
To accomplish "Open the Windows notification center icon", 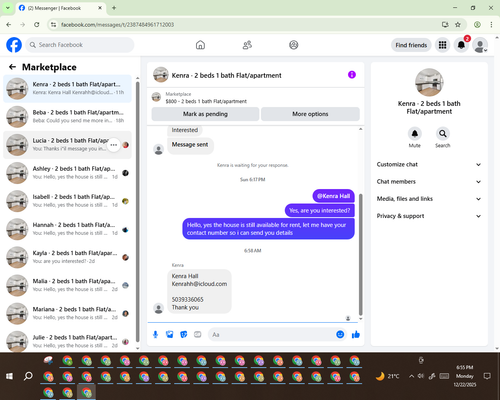I will (487, 376).
